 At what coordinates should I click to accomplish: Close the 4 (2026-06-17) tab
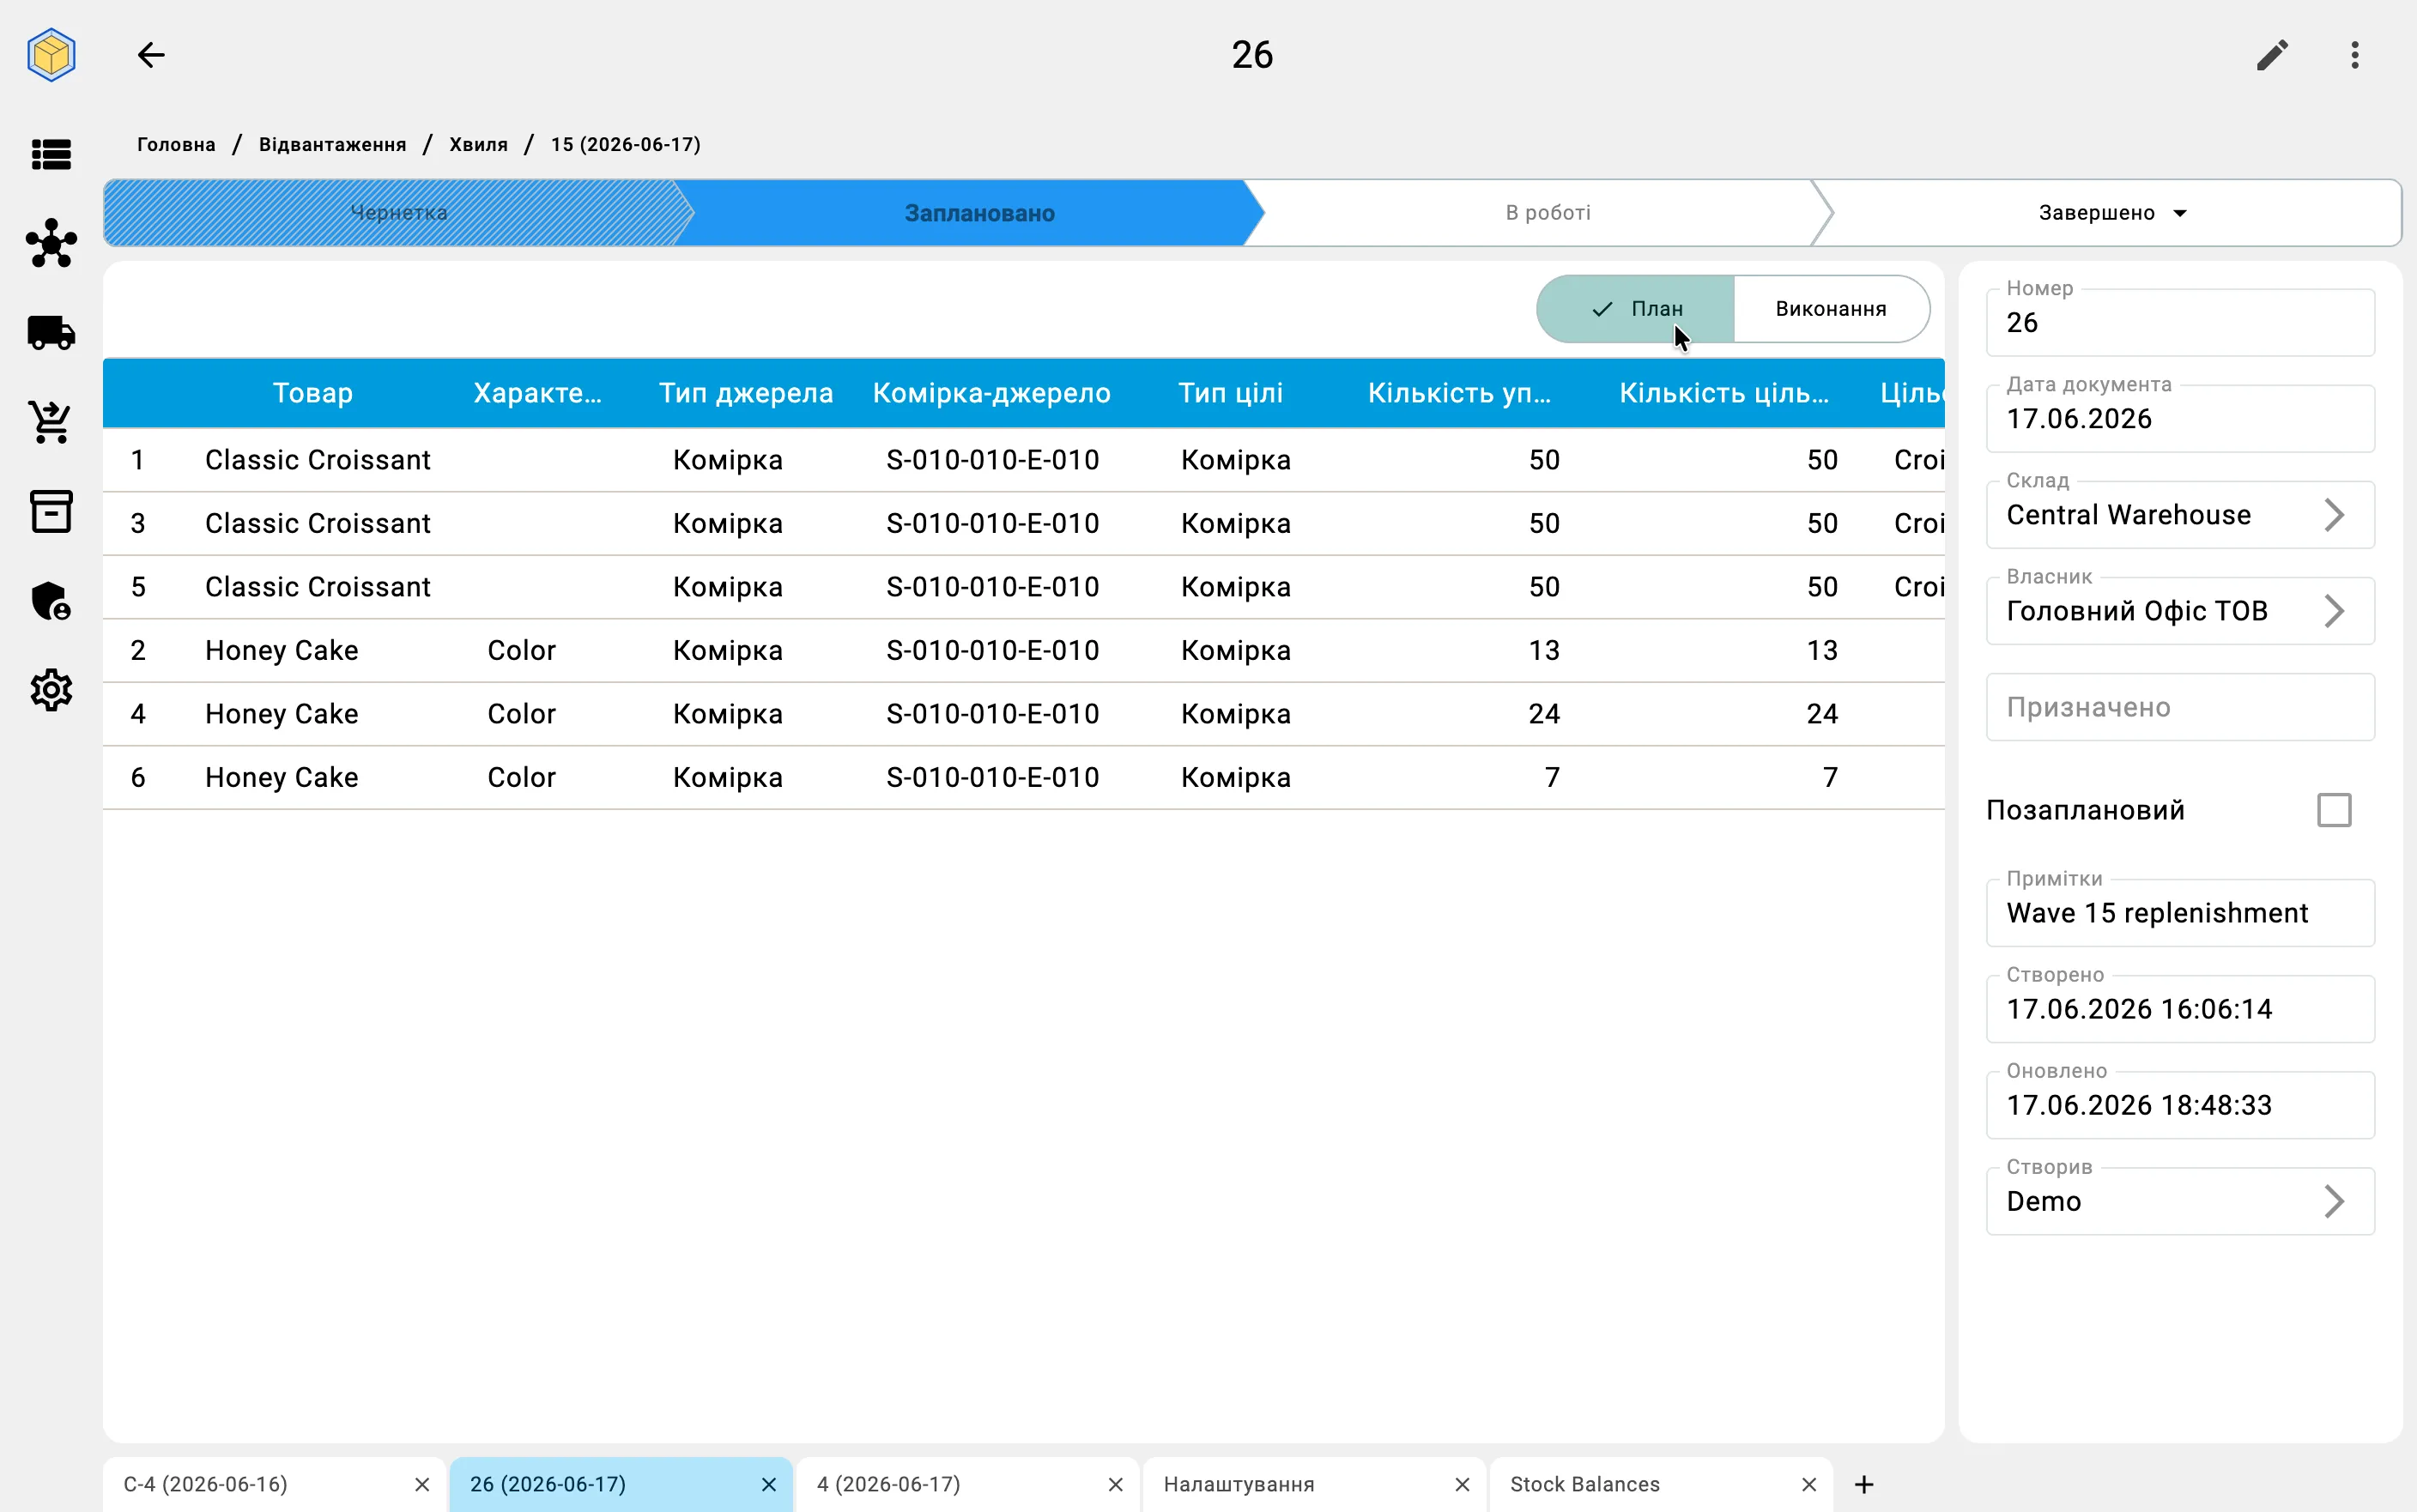(x=1115, y=1484)
